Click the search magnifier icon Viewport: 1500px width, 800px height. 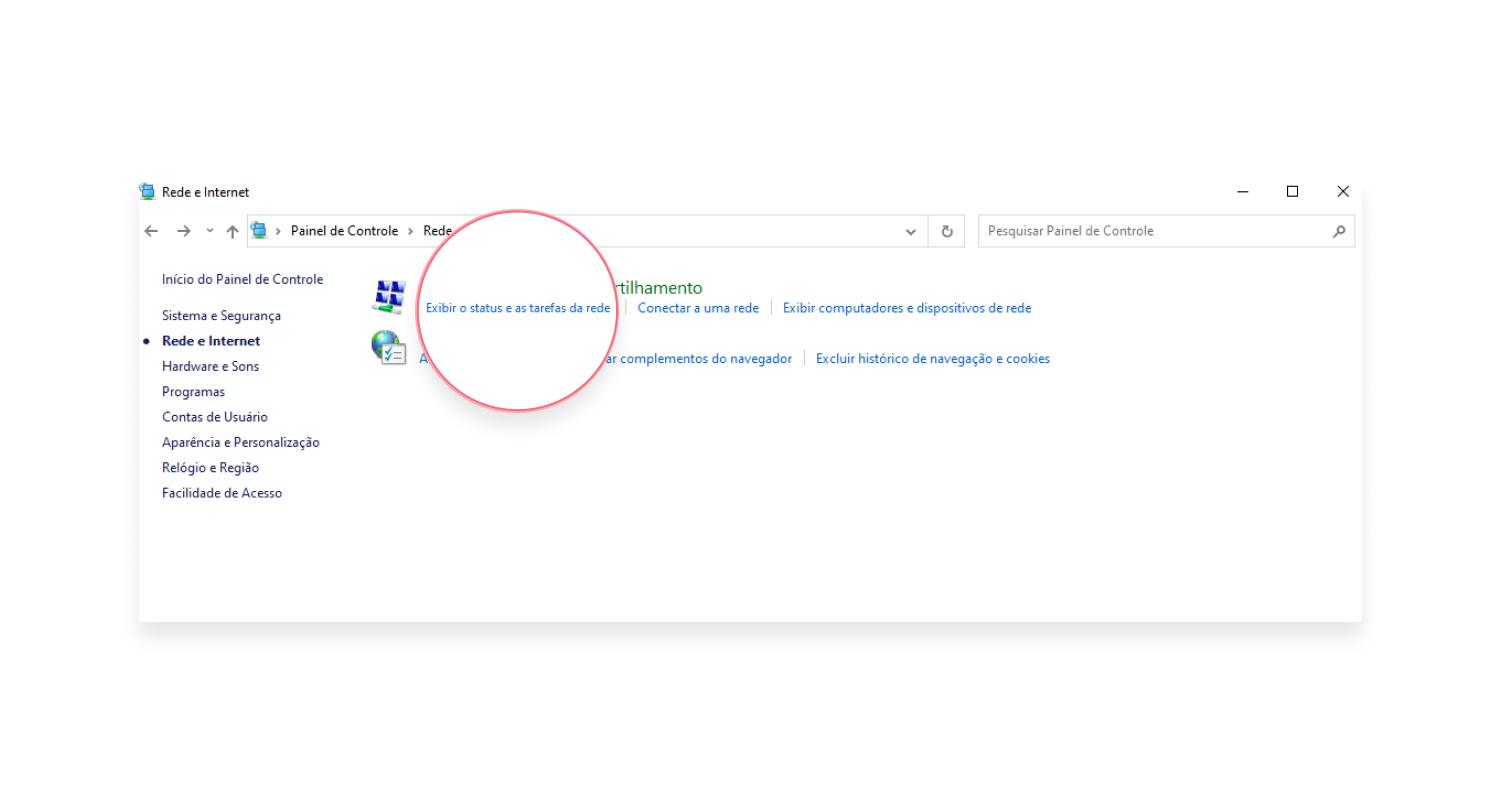click(1339, 231)
